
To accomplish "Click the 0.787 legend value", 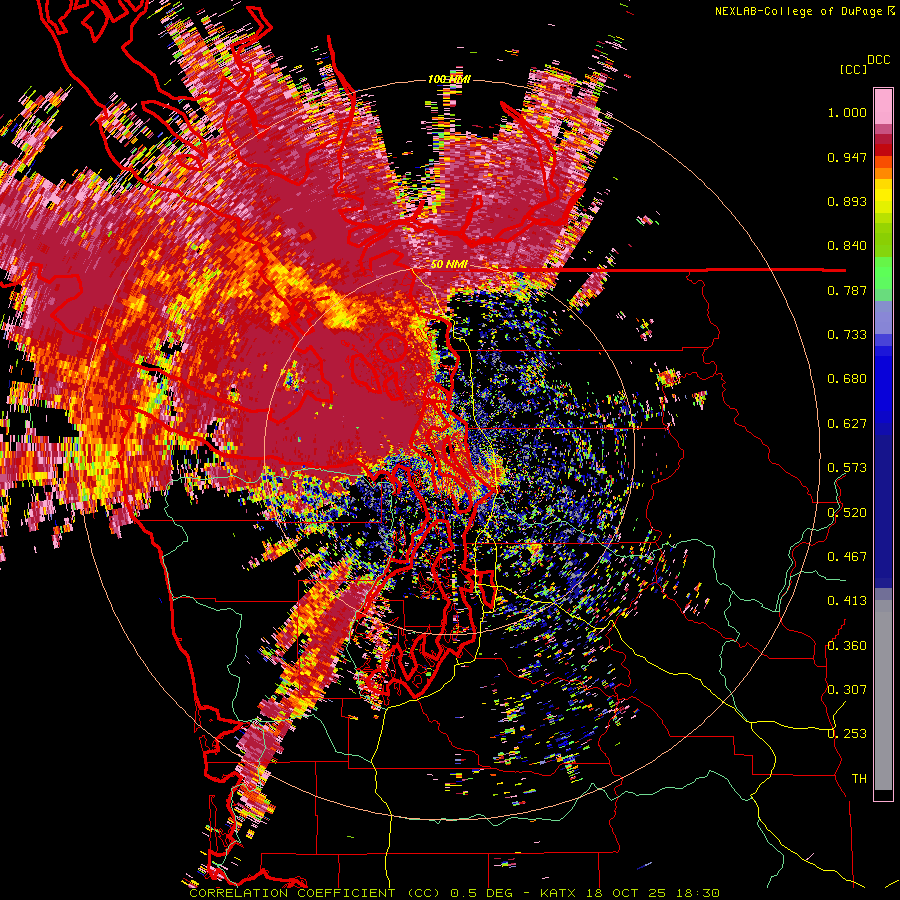I will click(847, 290).
